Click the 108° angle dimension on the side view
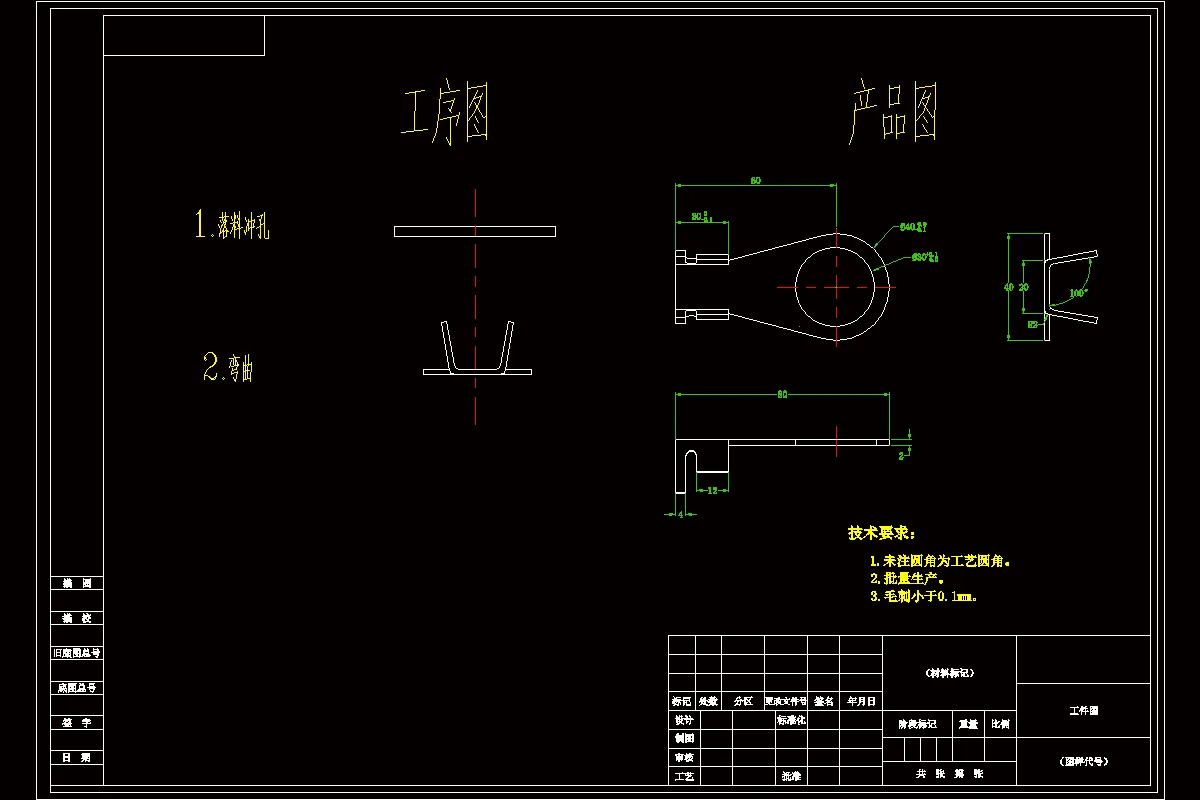Screen dimensions: 1200x800 tap(1077, 293)
